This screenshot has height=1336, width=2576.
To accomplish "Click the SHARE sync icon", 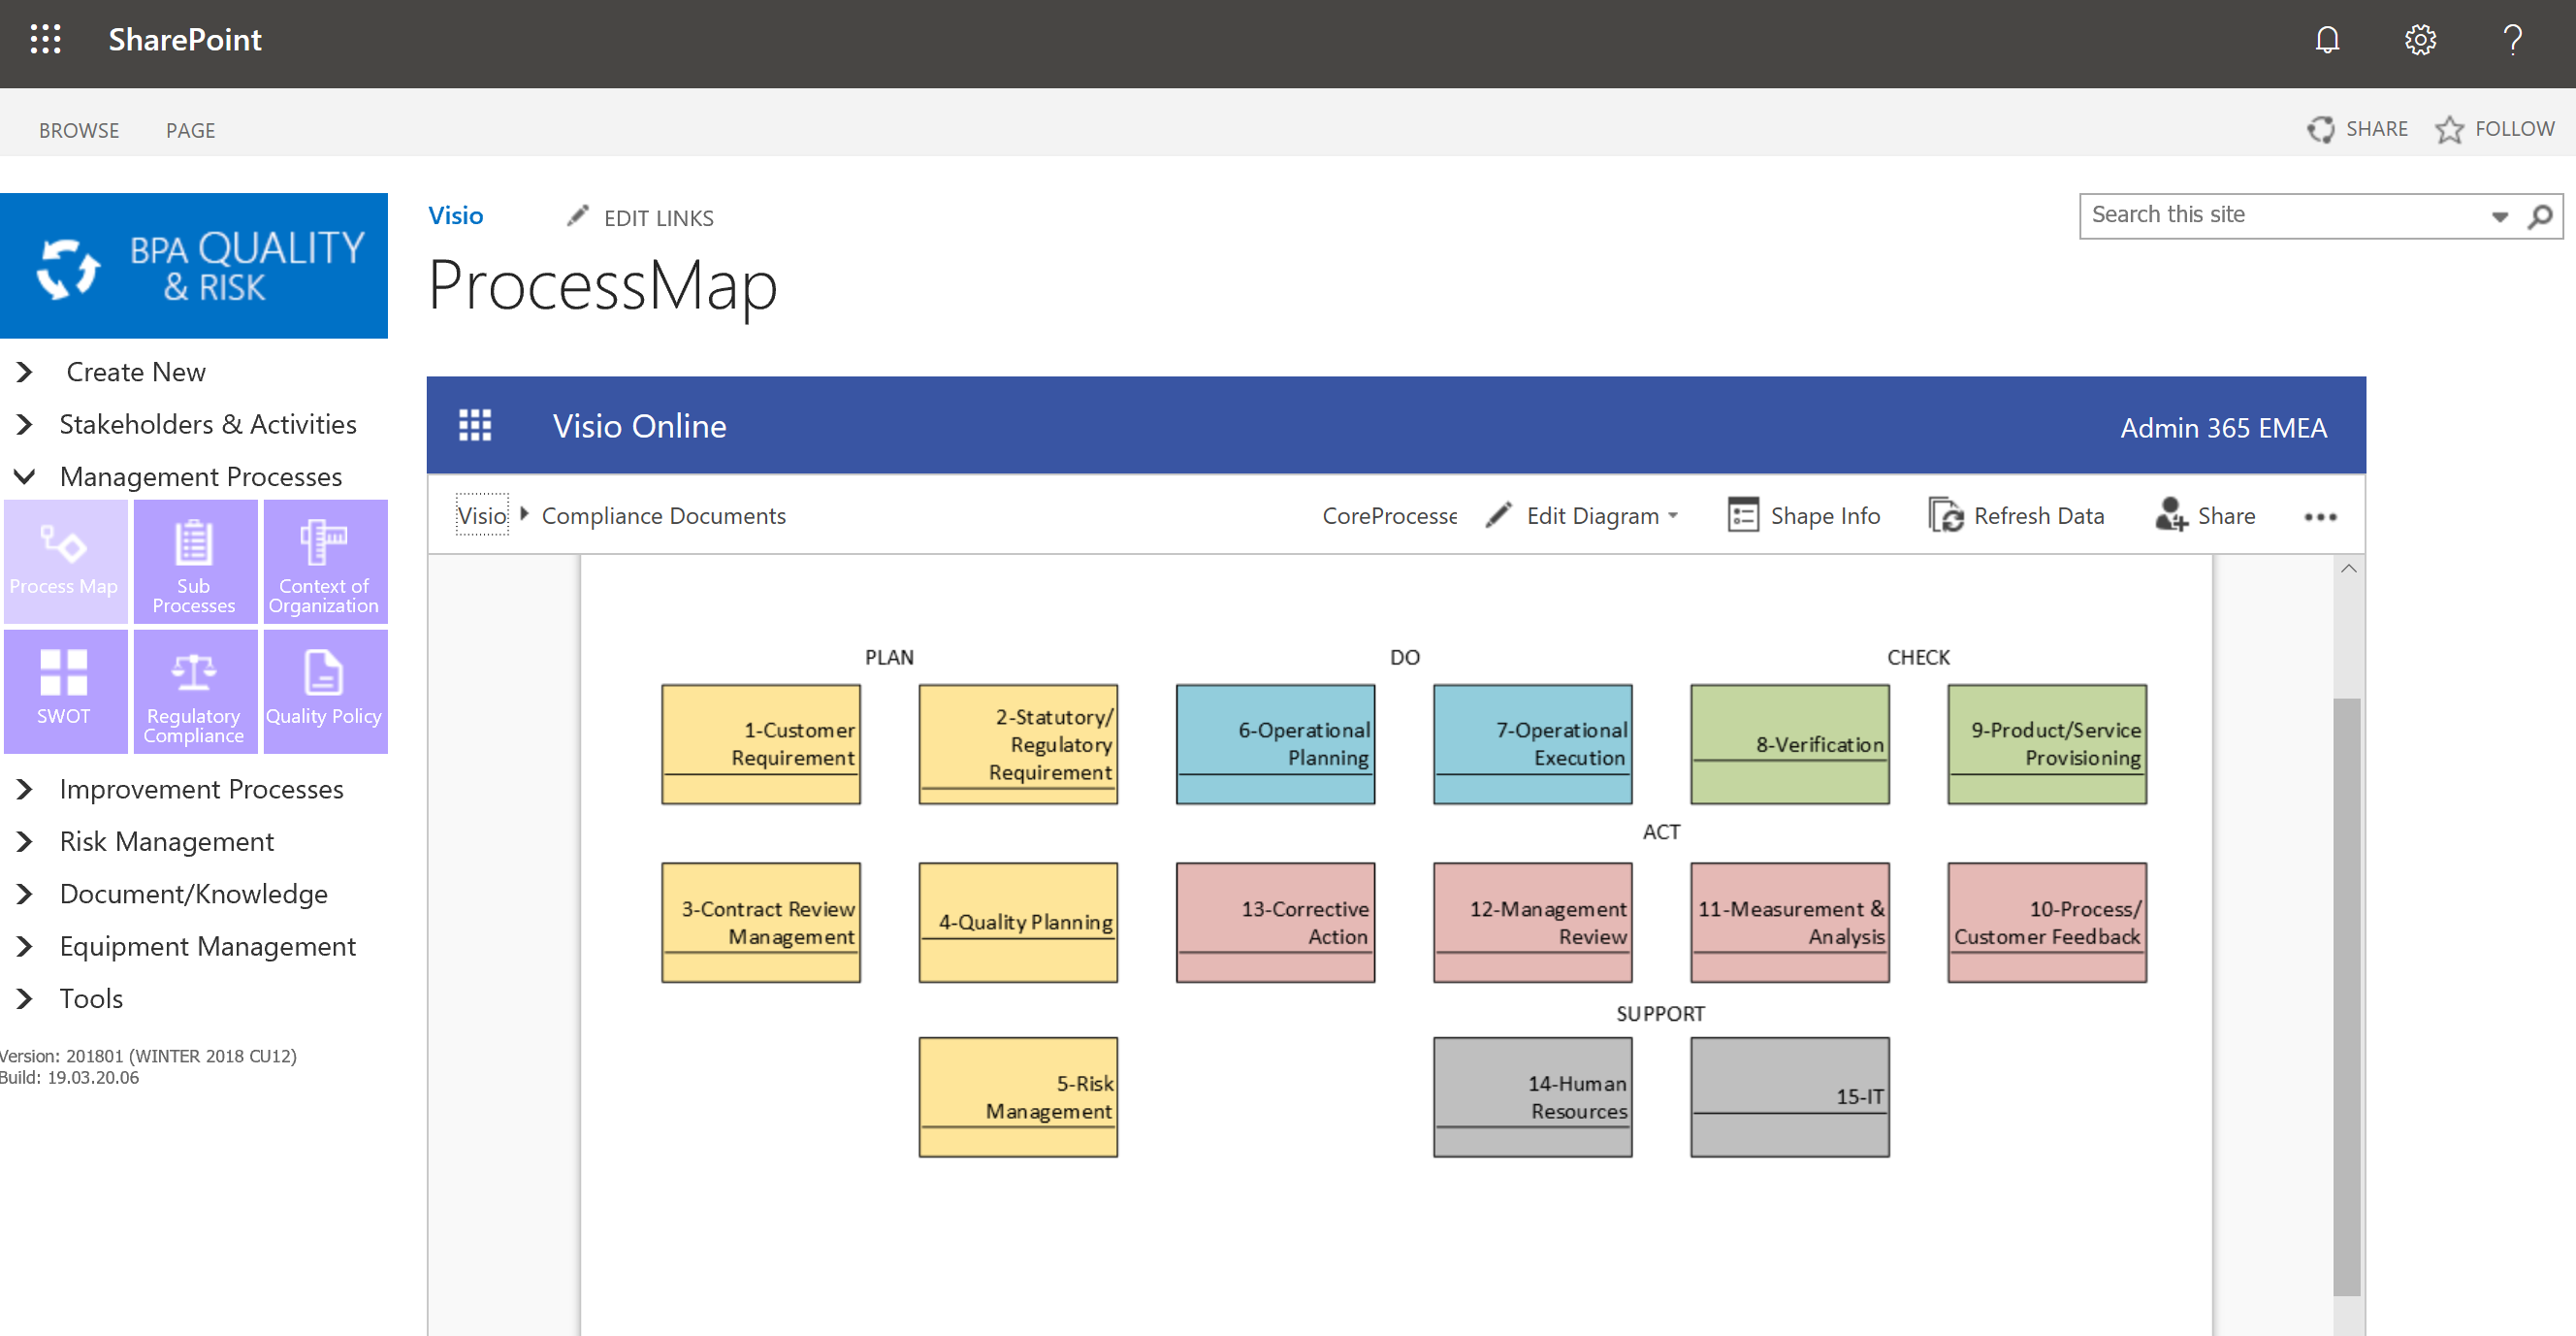I will [x=2320, y=129].
